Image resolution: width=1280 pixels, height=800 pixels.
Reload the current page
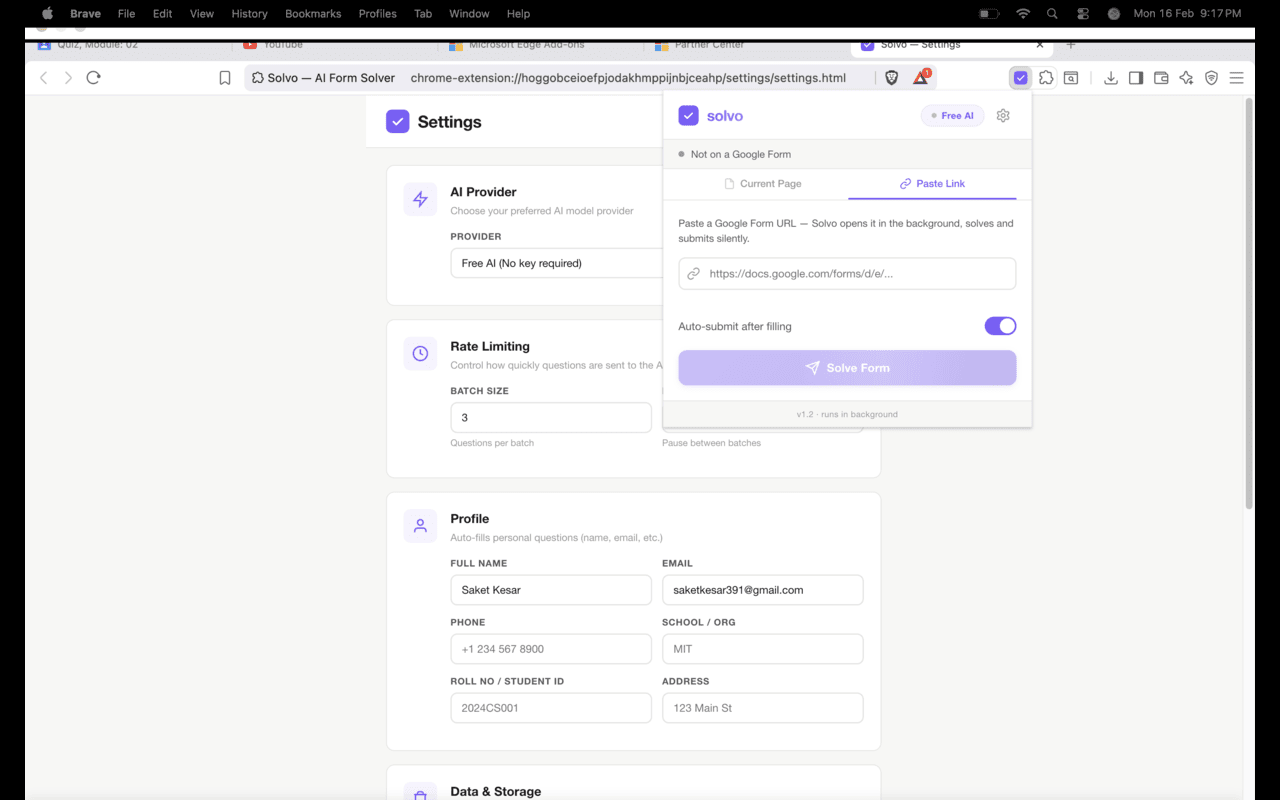click(93, 78)
